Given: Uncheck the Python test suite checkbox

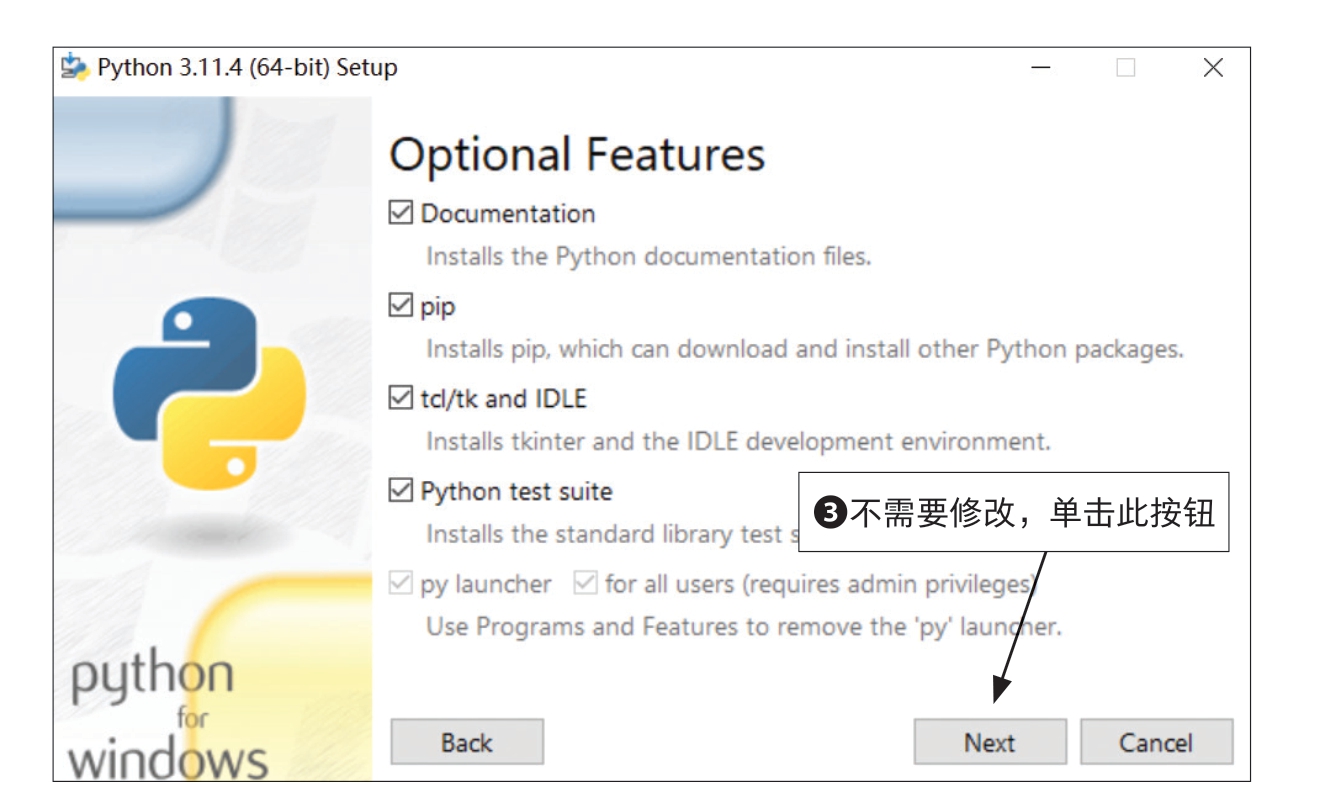Looking at the screenshot, I should click(401, 491).
